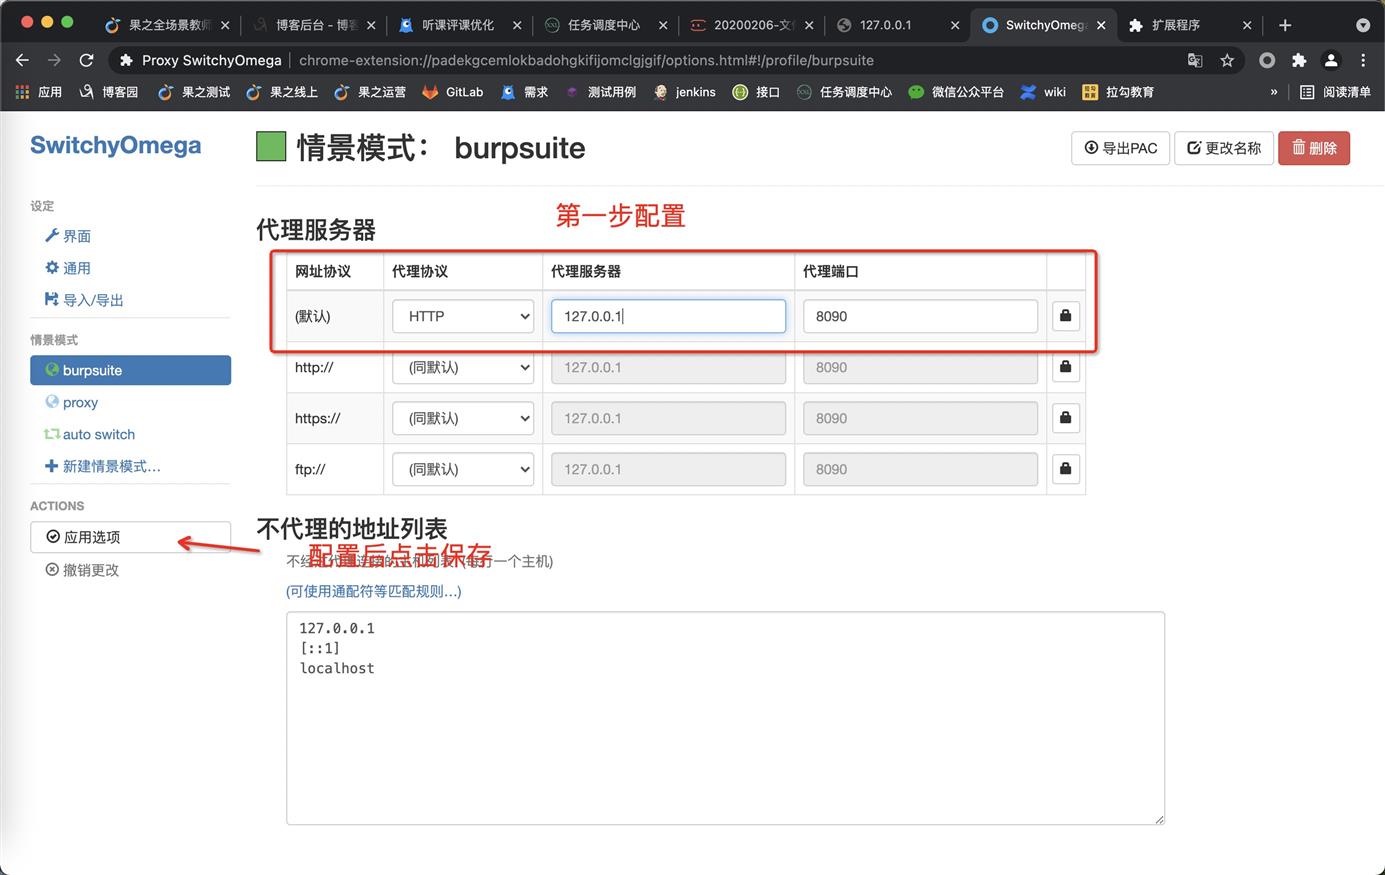1385x875 pixels.
Task: Open the 应用 apps bookmark
Action: (x=39, y=92)
